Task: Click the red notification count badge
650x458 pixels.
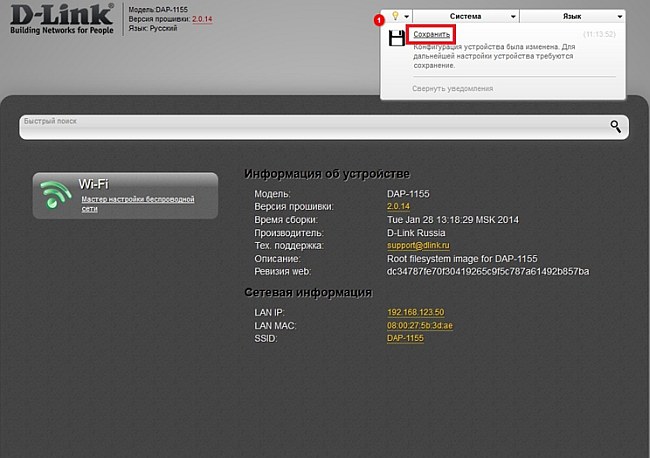Action: pyautogui.click(x=379, y=19)
